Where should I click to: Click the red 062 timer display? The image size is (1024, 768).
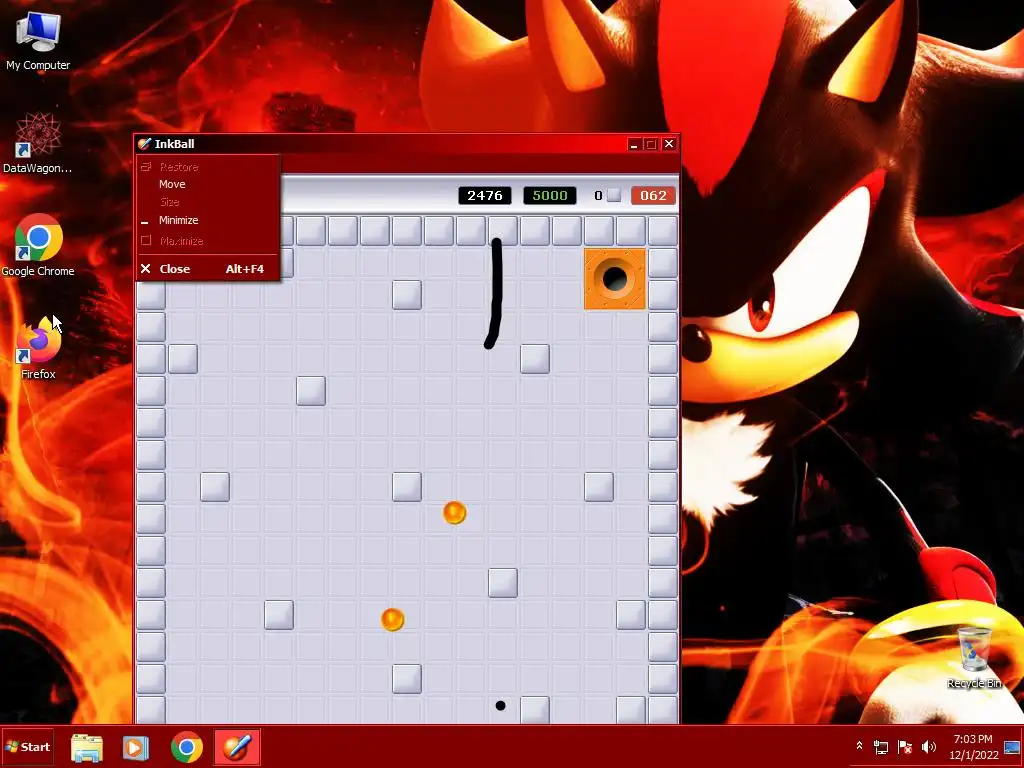[x=653, y=195]
